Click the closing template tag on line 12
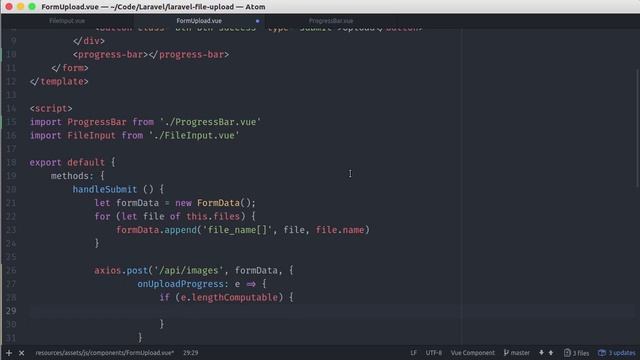Image resolution: width=640 pixels, height=360 pixels. [x=59, y=82]
